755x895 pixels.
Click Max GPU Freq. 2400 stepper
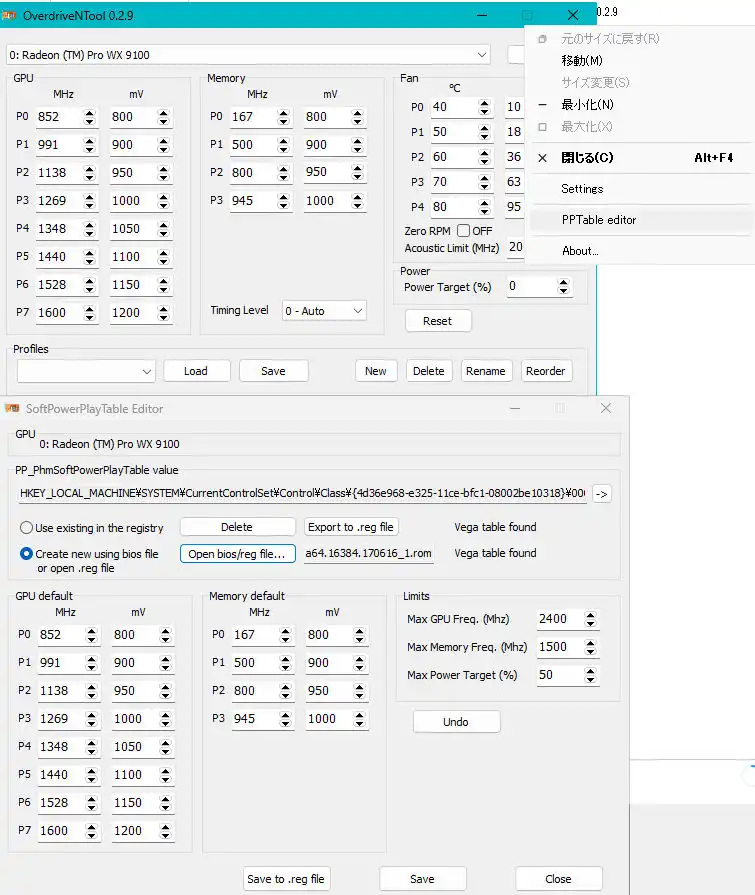(591, 619)
